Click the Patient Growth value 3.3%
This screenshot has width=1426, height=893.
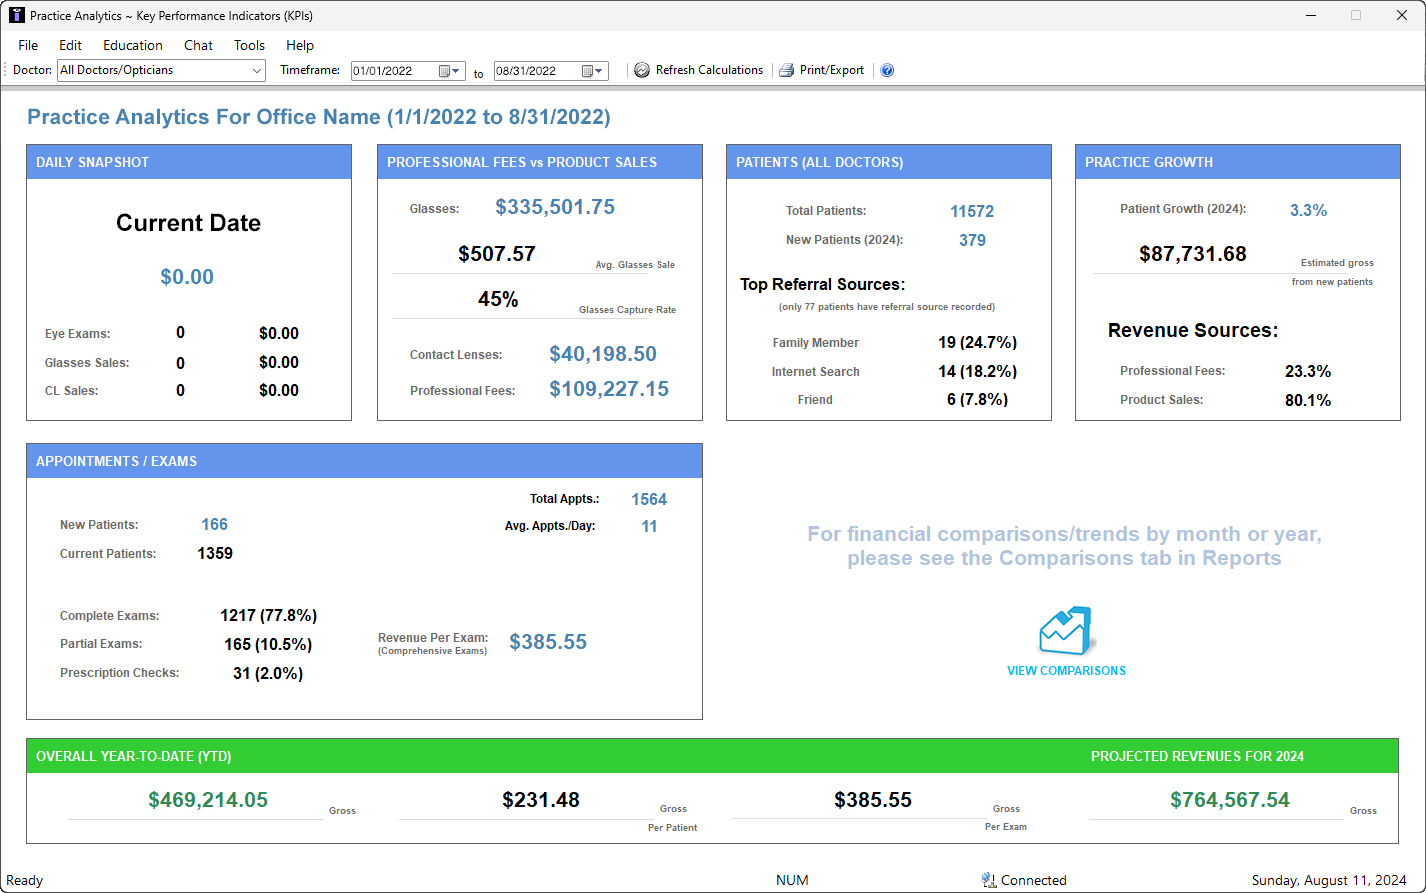pyautogui.click(x=1308, y=210)
